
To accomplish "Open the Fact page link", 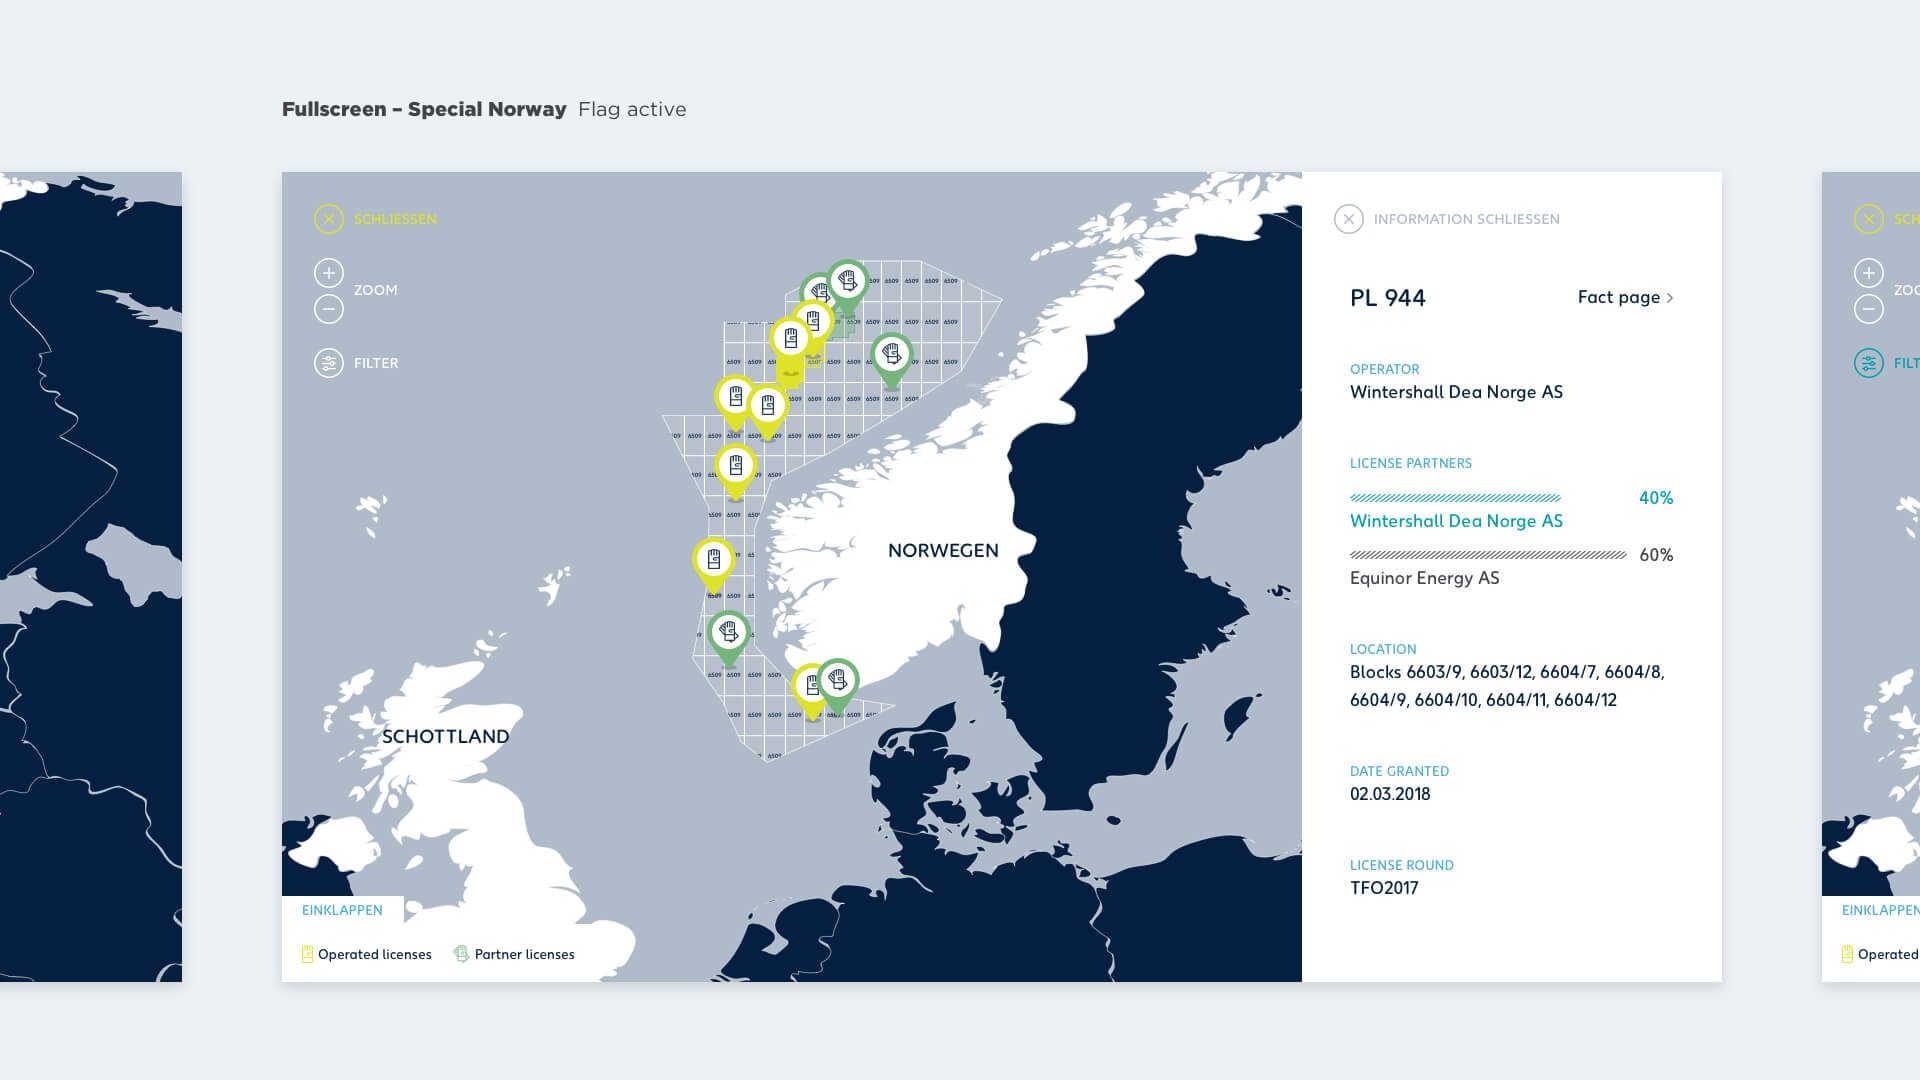I will coord(1625,297).
